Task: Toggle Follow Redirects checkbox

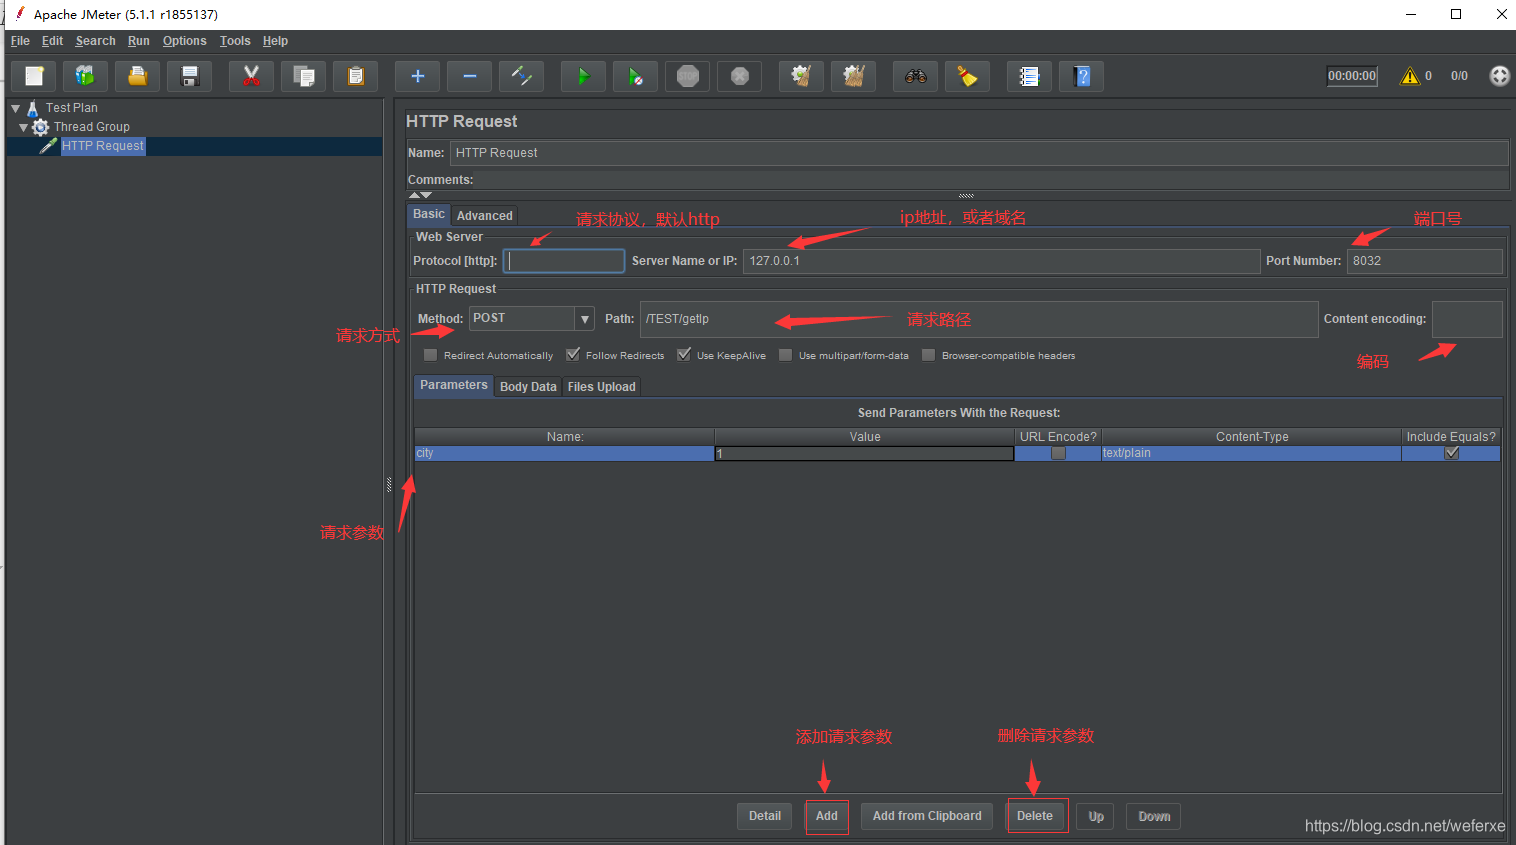Action: point(573,355)
